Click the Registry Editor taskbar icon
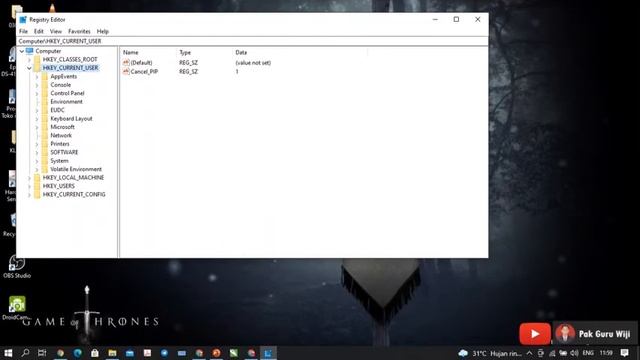 pyautogui.click(x=268, y=353)
